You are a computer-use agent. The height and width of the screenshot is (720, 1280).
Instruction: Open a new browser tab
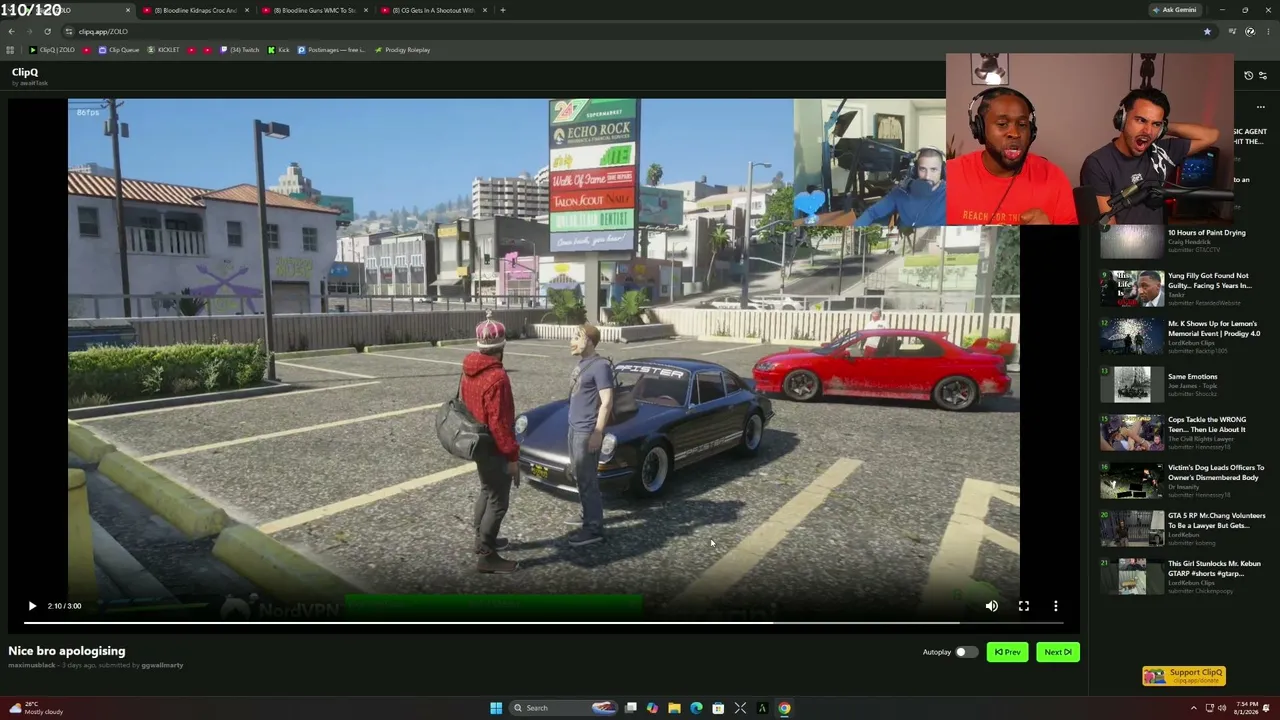(503, 10)
